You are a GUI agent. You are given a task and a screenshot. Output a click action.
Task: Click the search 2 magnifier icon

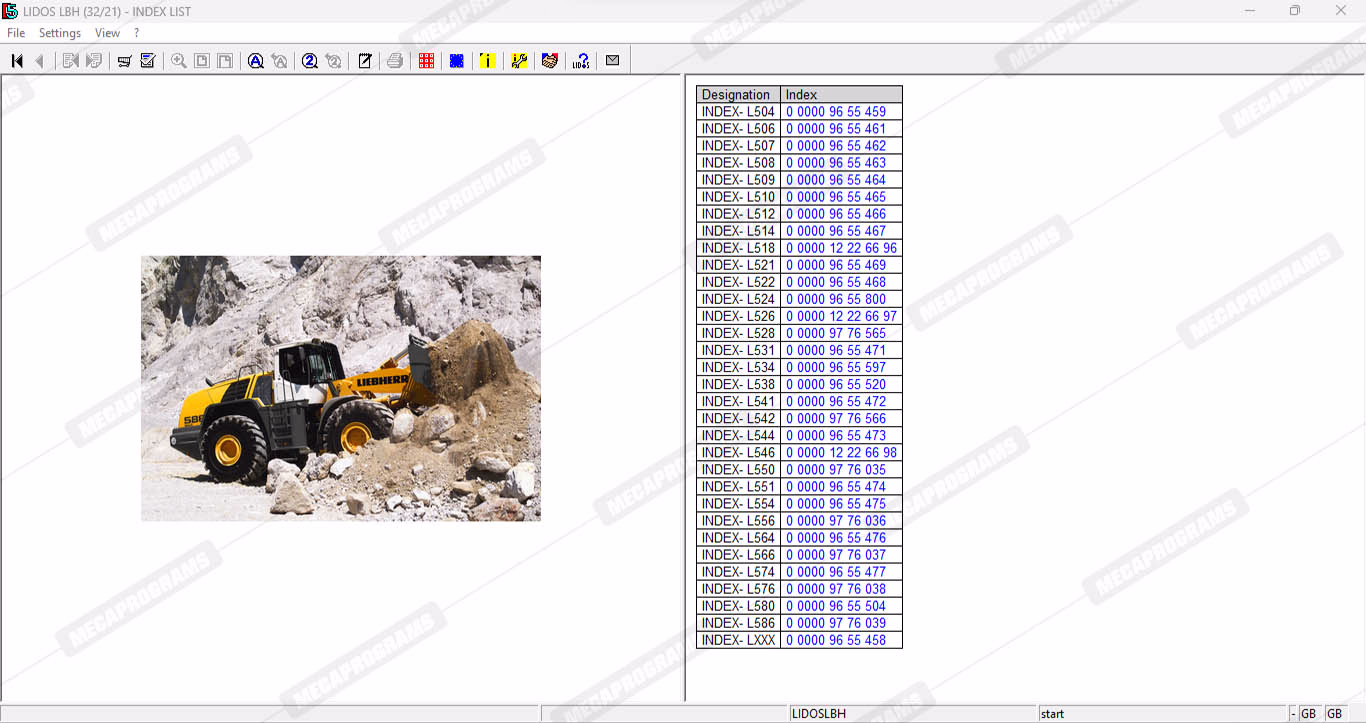click(310, 61)
